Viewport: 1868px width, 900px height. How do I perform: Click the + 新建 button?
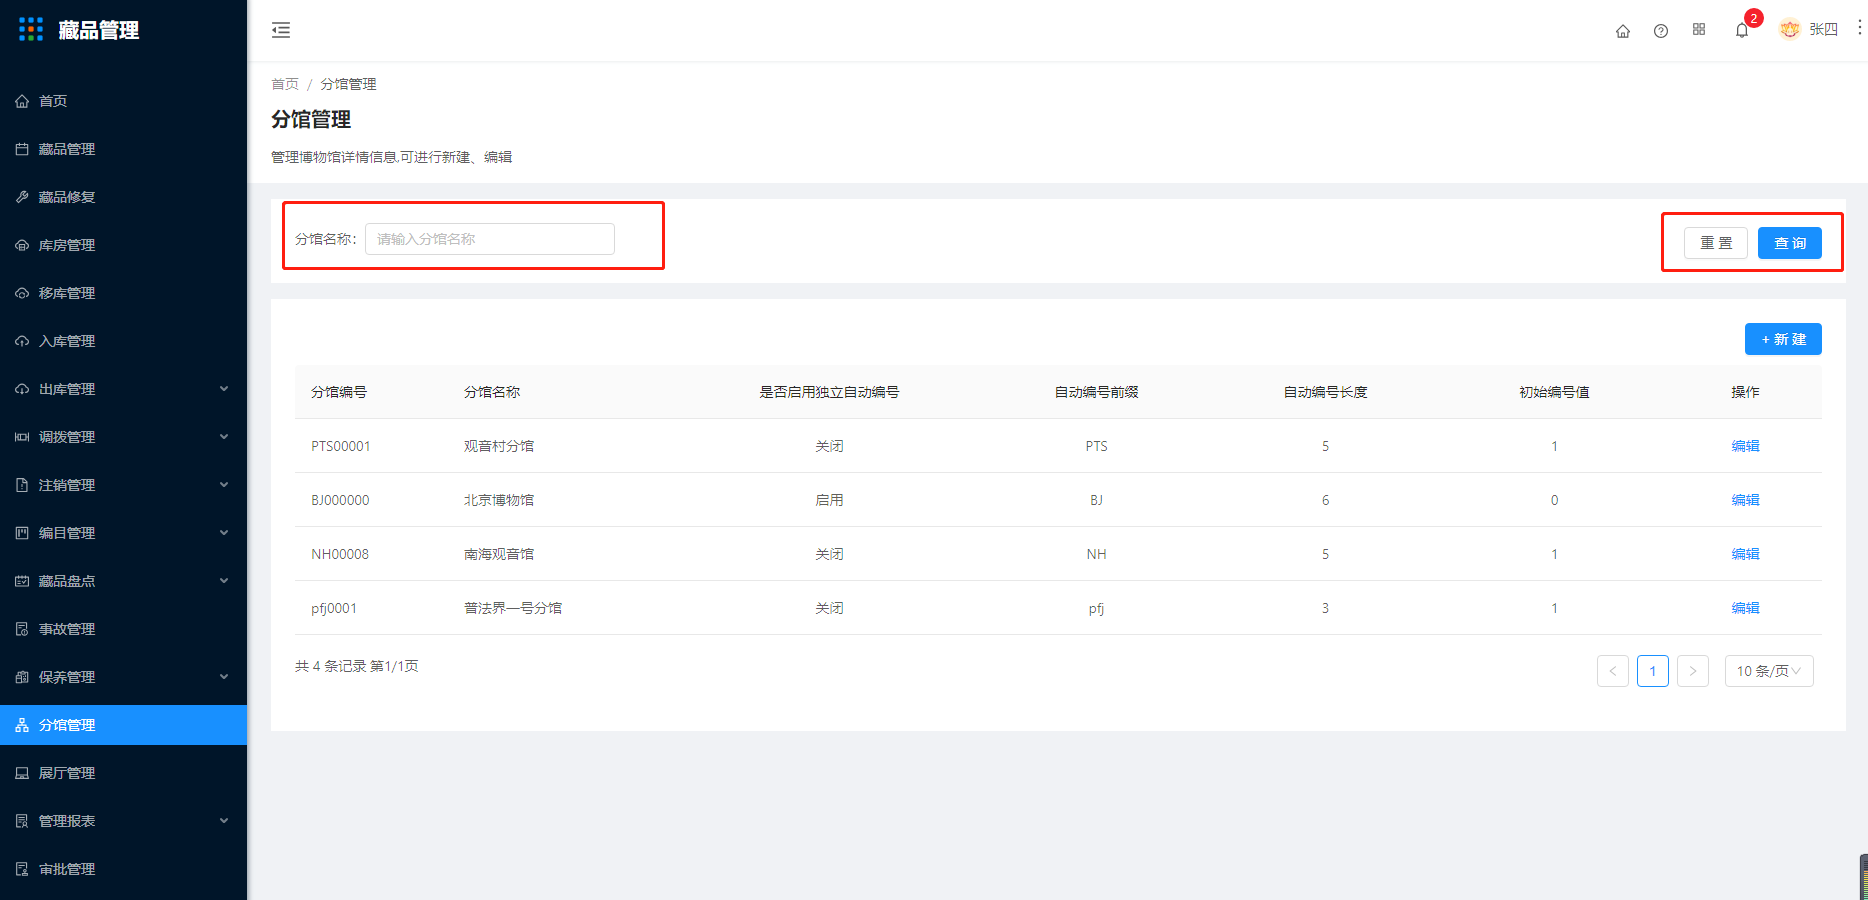point(1783,339)
